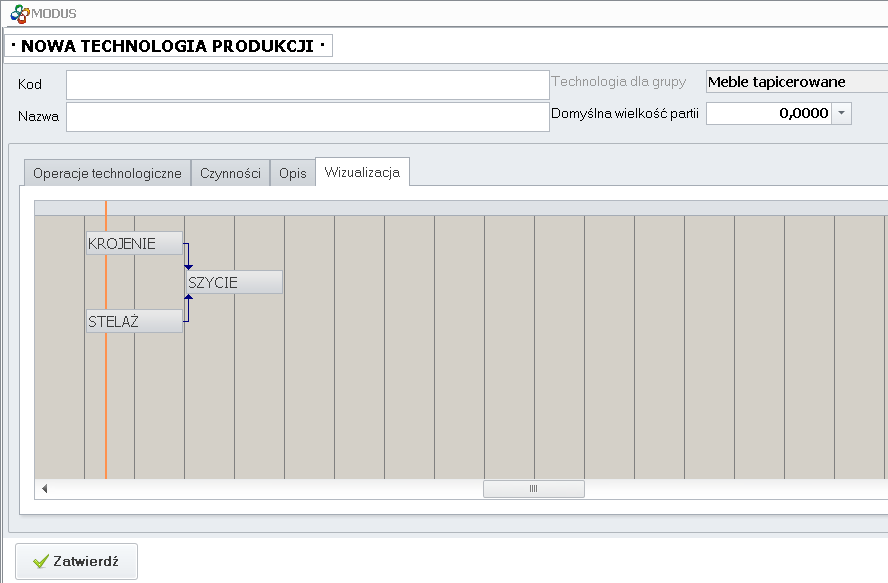Click the Domyślna wielkość partii value field
The height and width of the screenshot is (583, 888).
769,113
